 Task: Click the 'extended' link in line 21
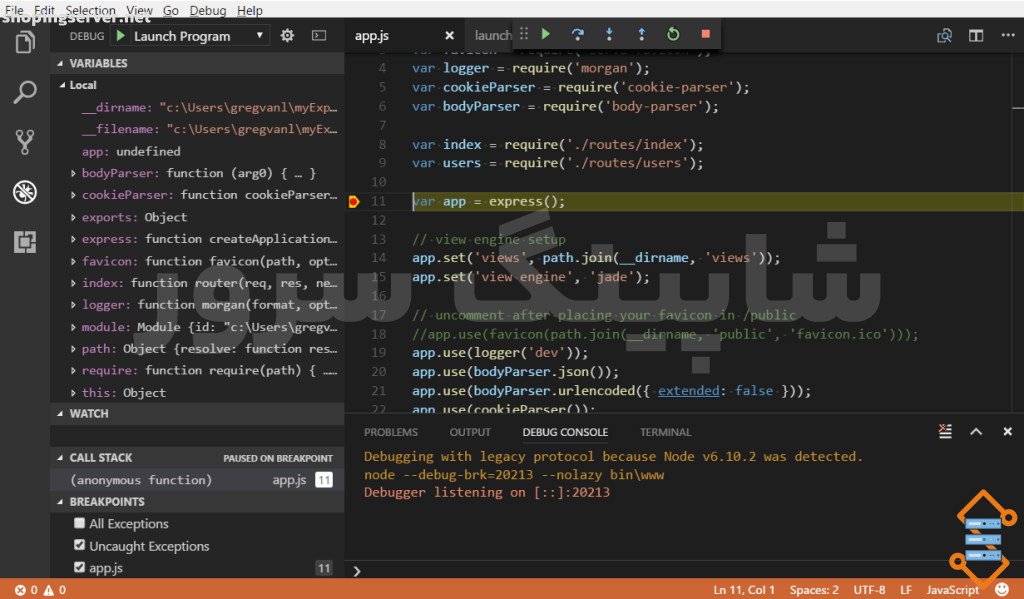tap(688, 391)
